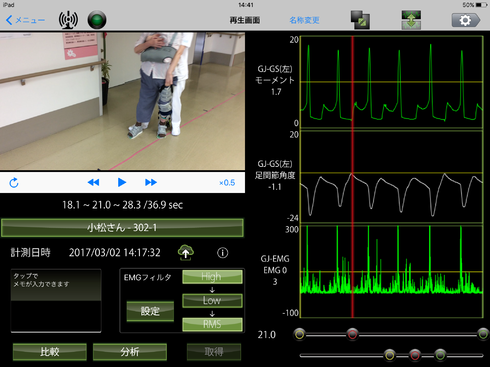Go back to メニュー
Viewport: 490px width, 367px height.
click(x=25, y=20)
